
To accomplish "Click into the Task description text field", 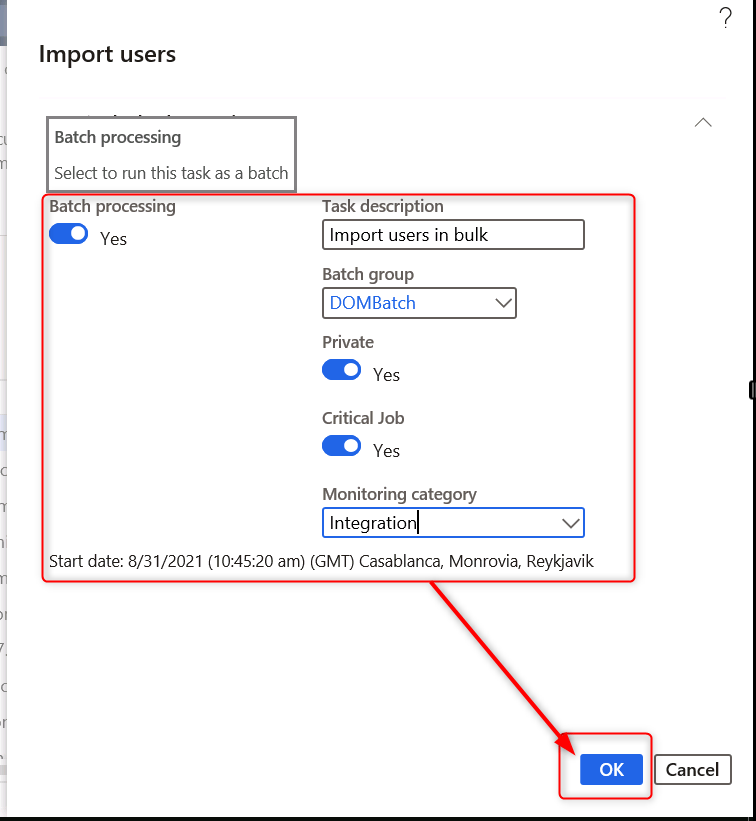I will [x=453, y=235].
